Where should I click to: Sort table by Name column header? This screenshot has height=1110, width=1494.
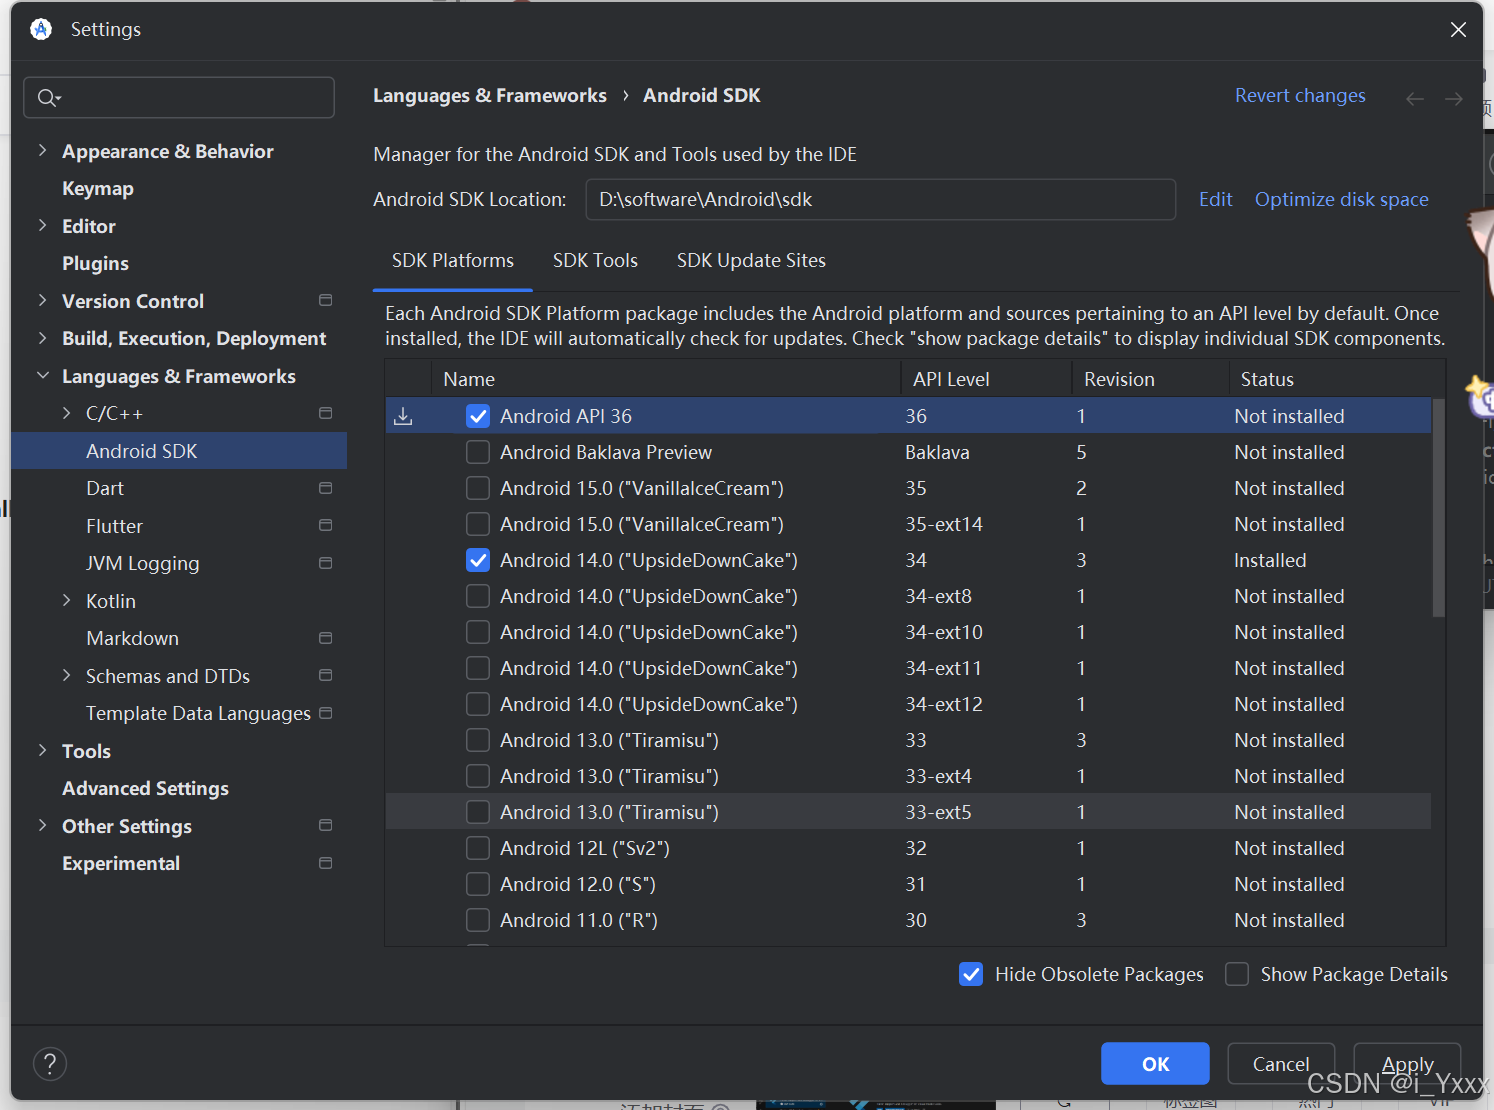(x=666, y=379)
